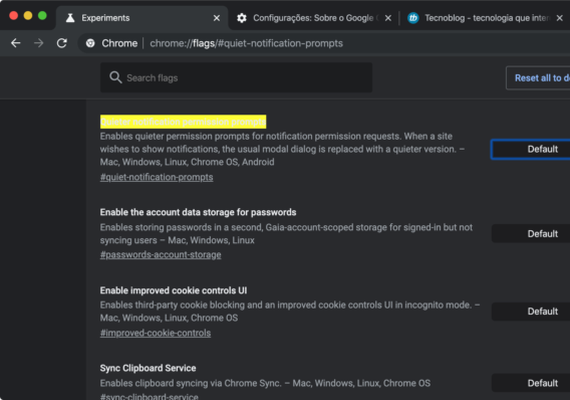The image size is (570, 400).
Task: Click the macOS yellow minimize button
Action: [28, 16]
